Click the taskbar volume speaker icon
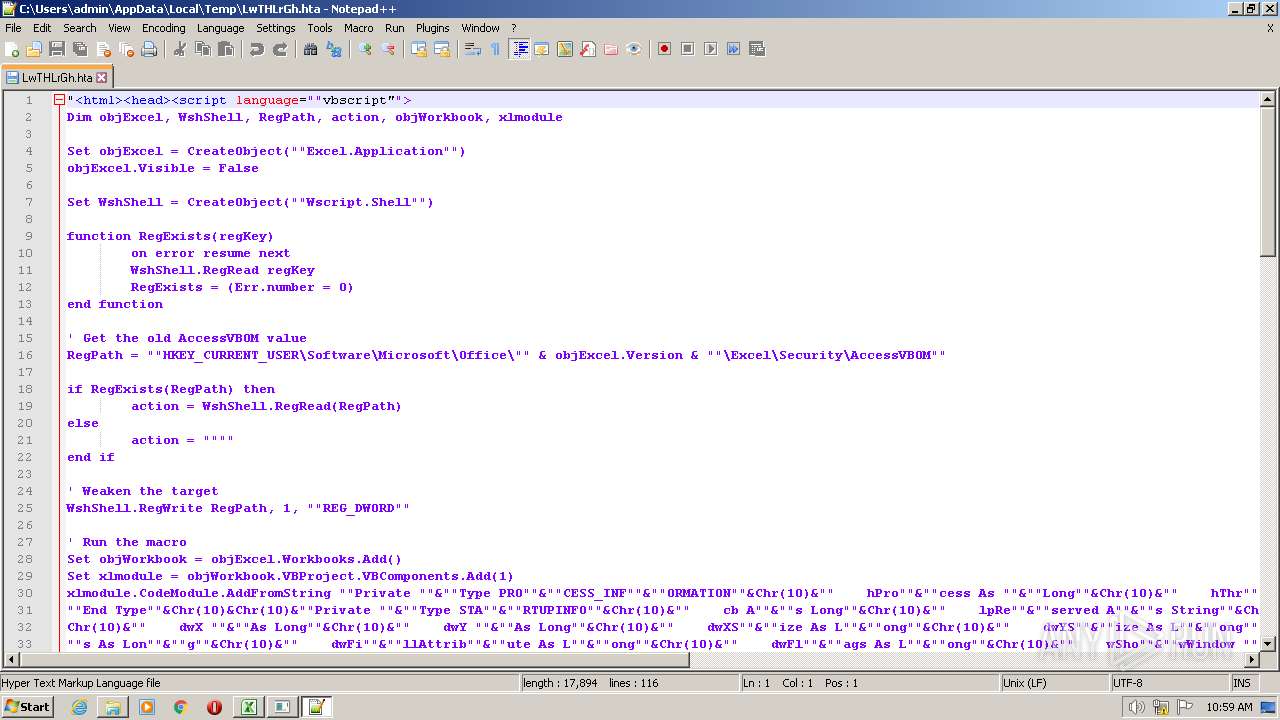The width and height of the screenshot is (1280, 720). (x=1136, y=707)
